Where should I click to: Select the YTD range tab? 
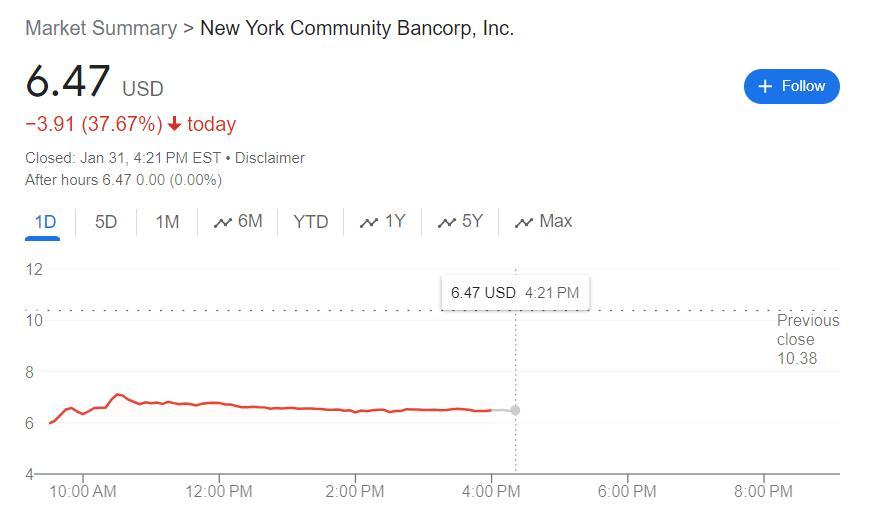pyautogui.click(x=310, y=222)
